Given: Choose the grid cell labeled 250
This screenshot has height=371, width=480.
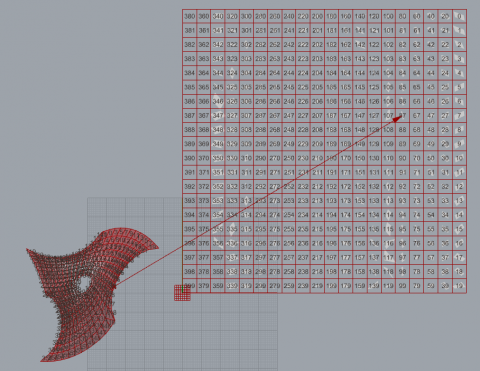Looking at the screenshot, I should pos(289,158).
